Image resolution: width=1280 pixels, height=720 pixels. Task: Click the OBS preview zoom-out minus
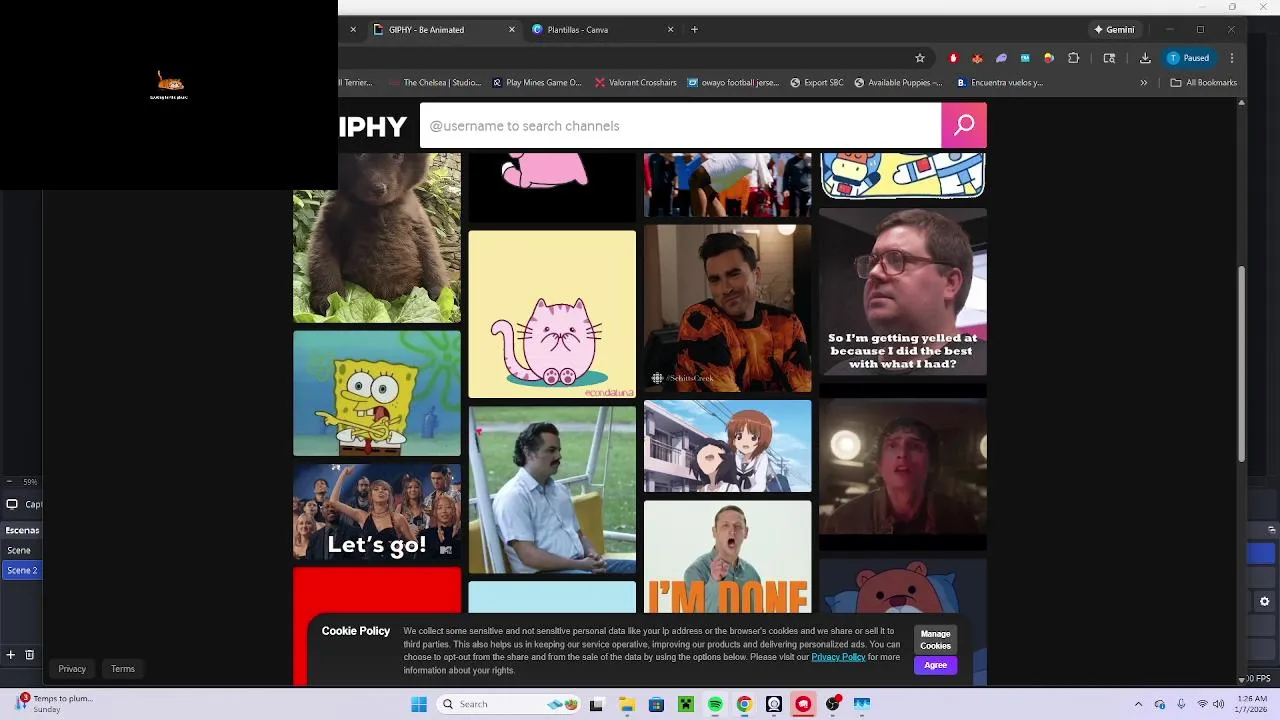coord(9,482)
